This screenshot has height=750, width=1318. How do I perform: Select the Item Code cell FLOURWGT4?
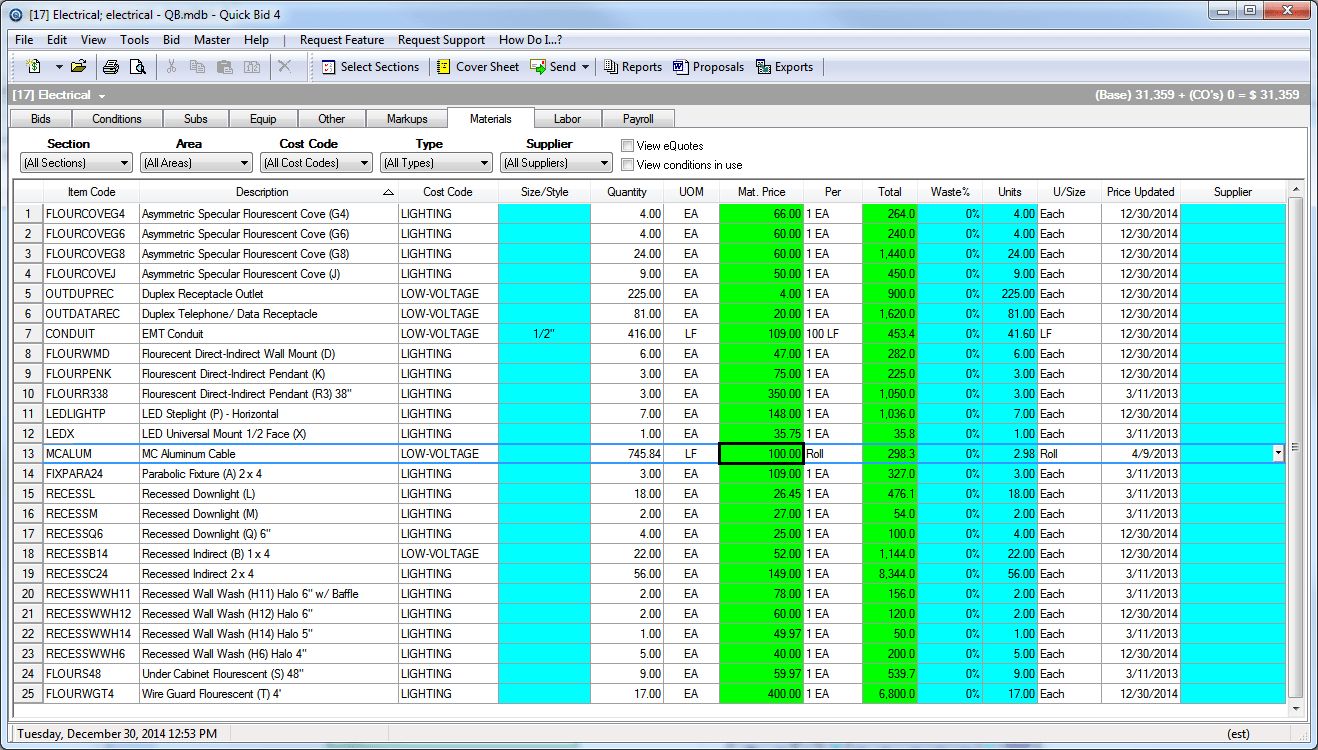91,694
